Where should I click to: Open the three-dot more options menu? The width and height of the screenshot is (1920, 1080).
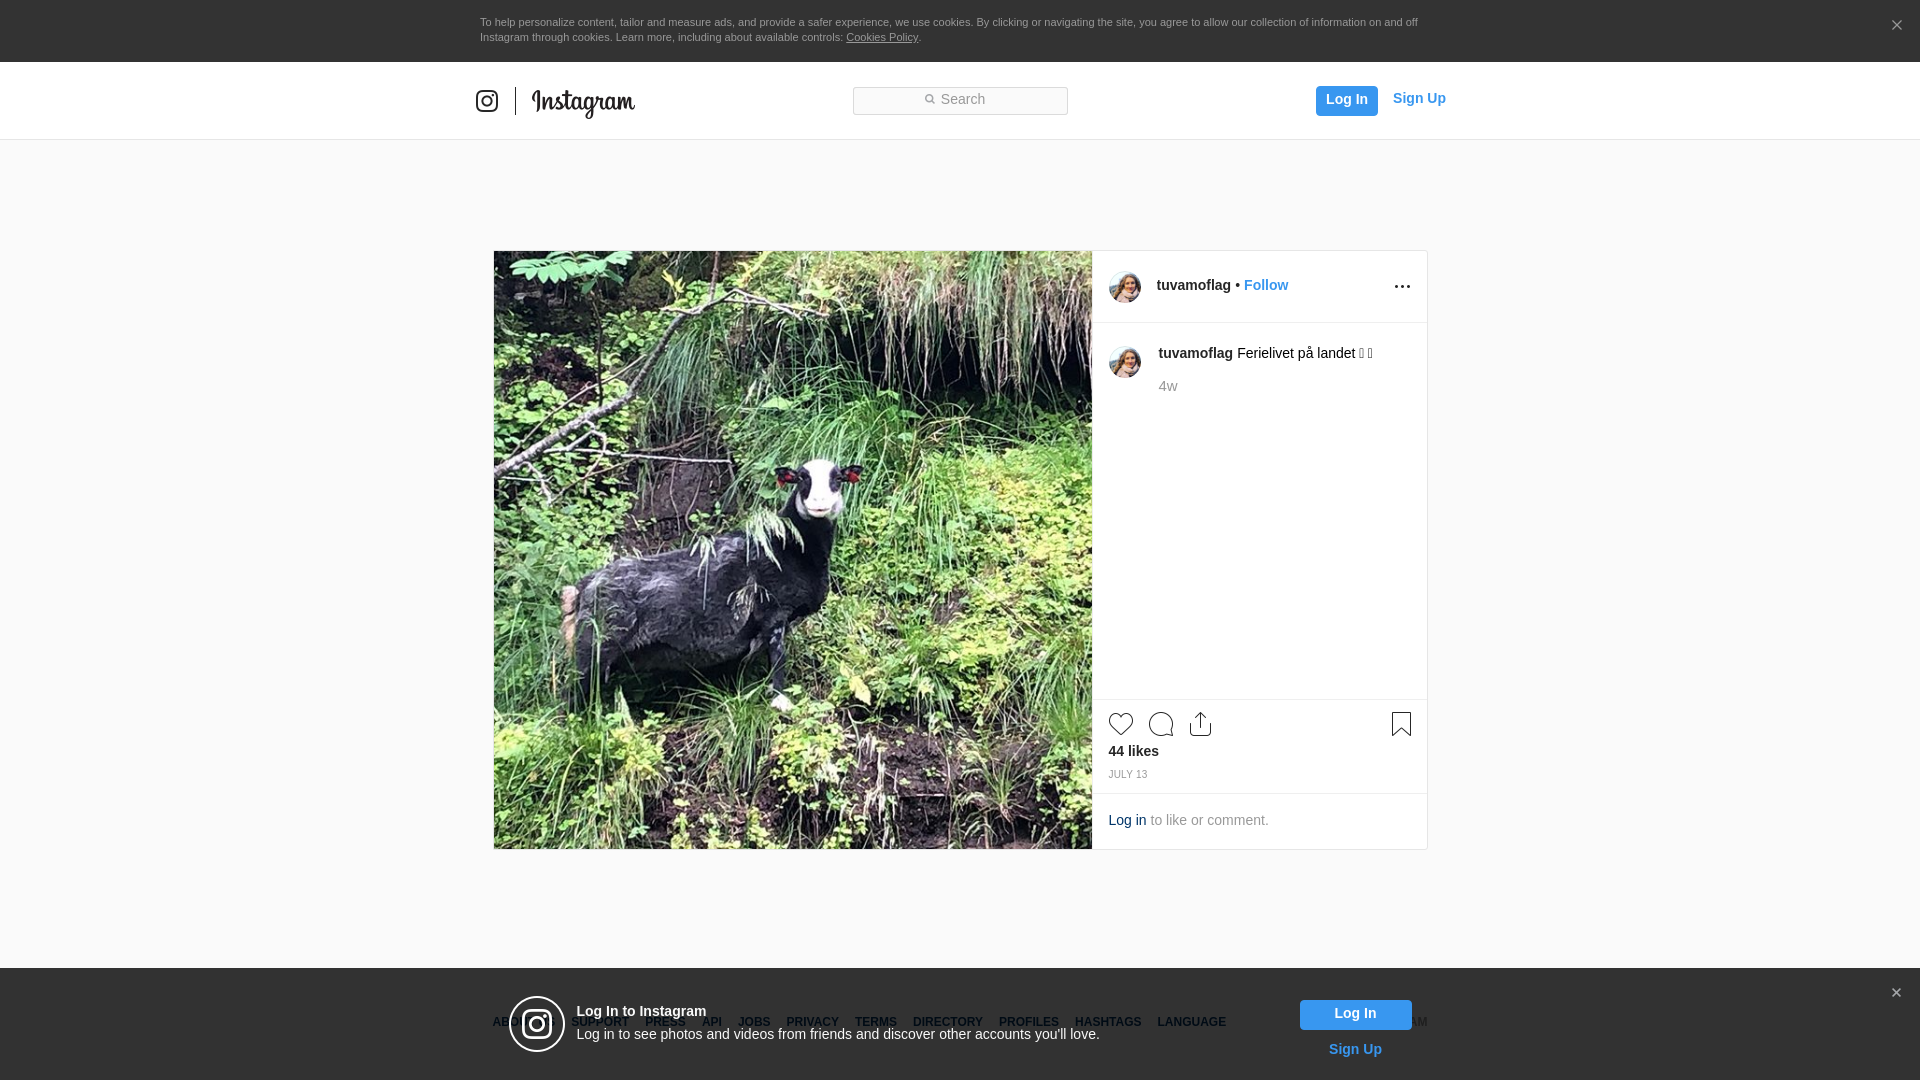click(1402, 287)
